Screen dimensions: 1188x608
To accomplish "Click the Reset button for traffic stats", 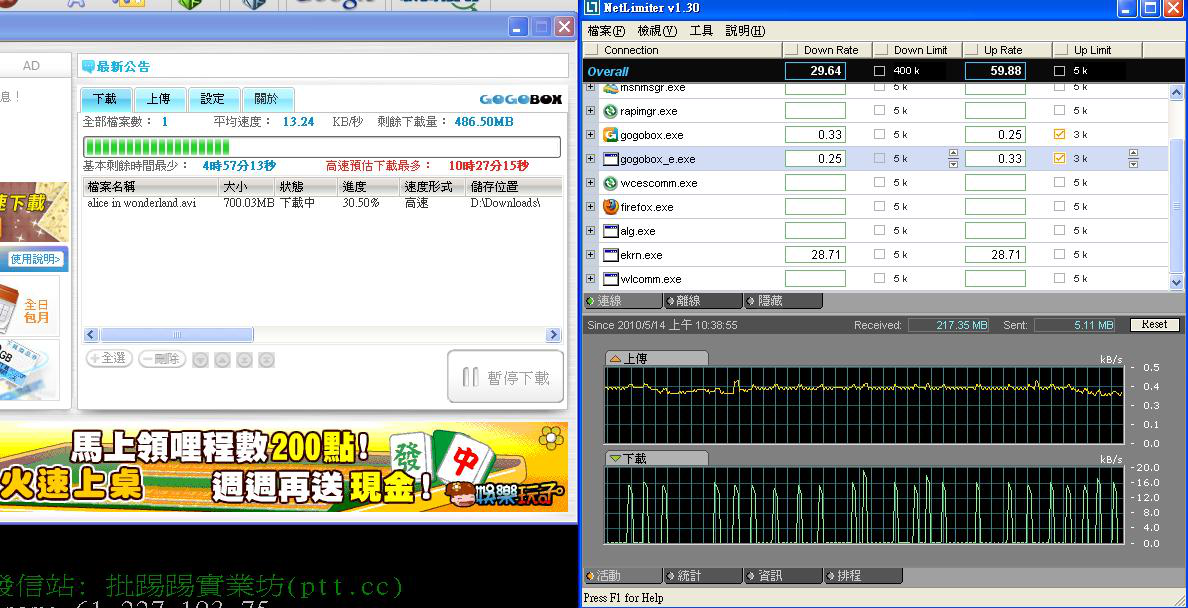I will pos(1154,325).
